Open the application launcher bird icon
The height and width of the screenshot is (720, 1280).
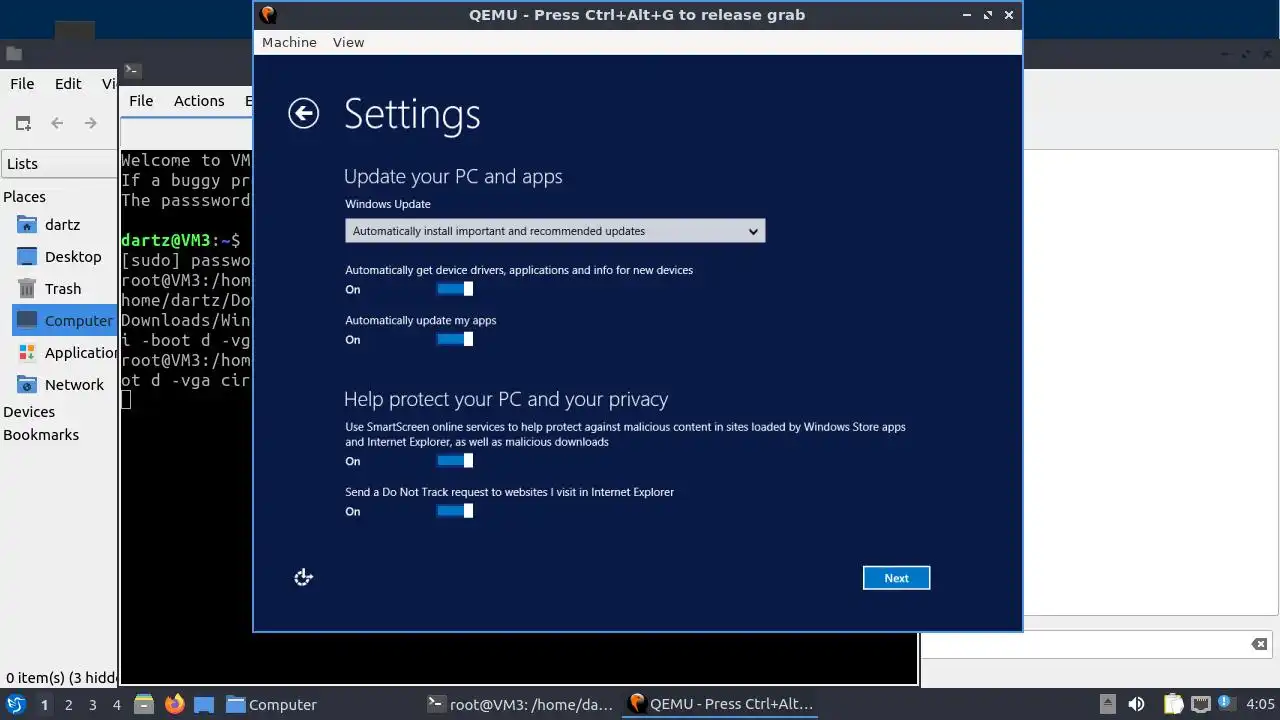pyautogui.click(x=15, y=704)
